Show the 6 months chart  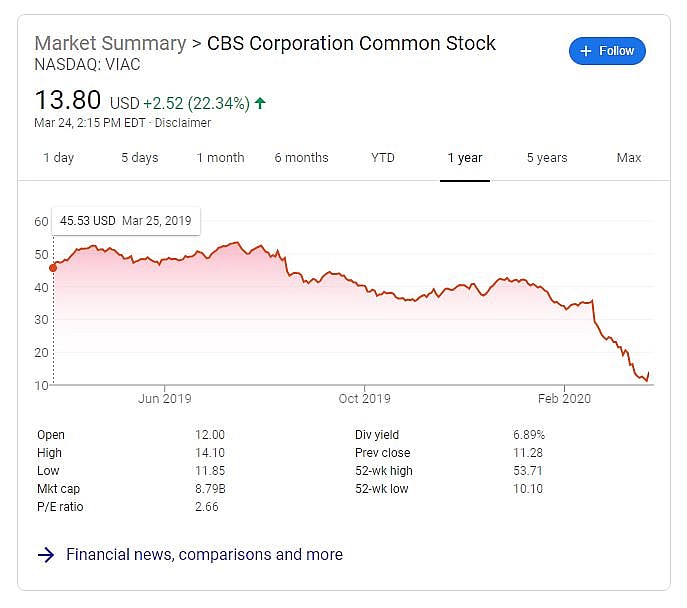(x=301, y=158)
